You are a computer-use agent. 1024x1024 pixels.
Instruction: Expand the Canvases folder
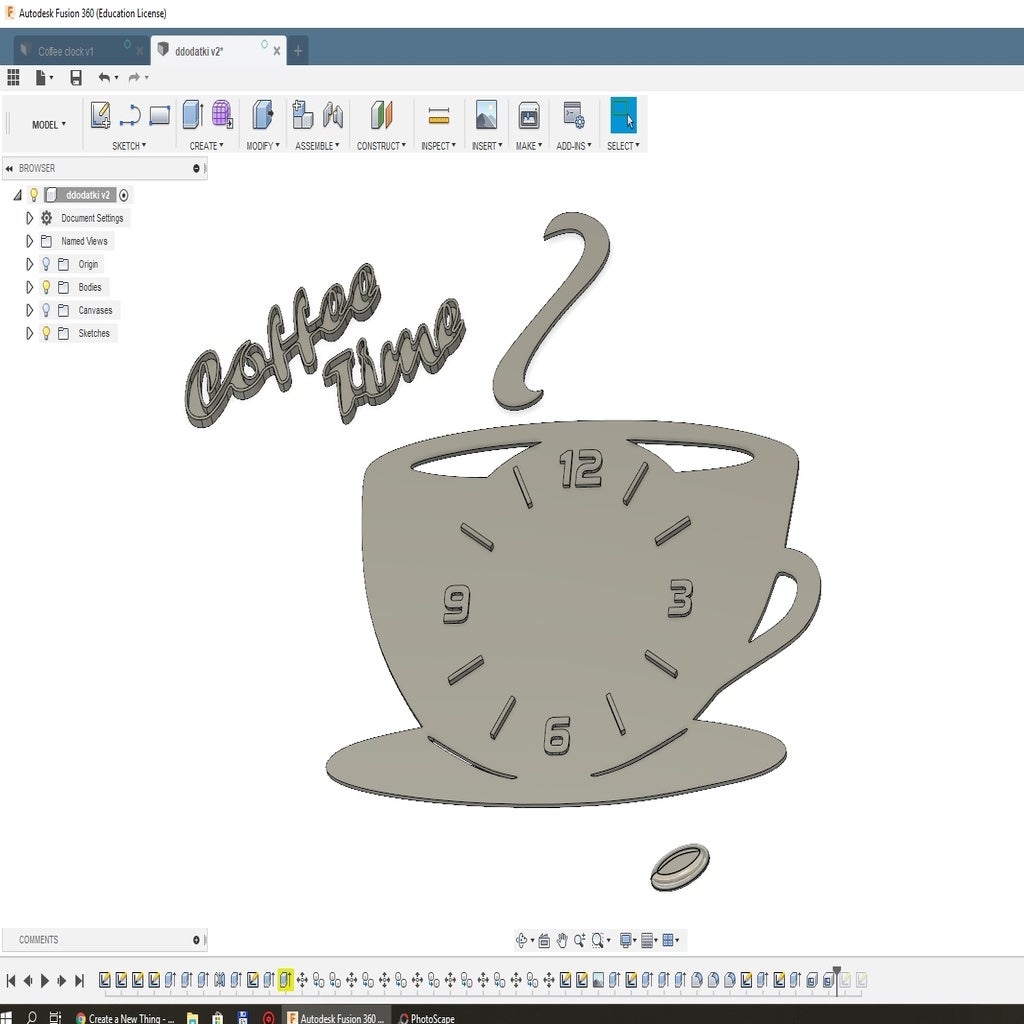point(29,310)
